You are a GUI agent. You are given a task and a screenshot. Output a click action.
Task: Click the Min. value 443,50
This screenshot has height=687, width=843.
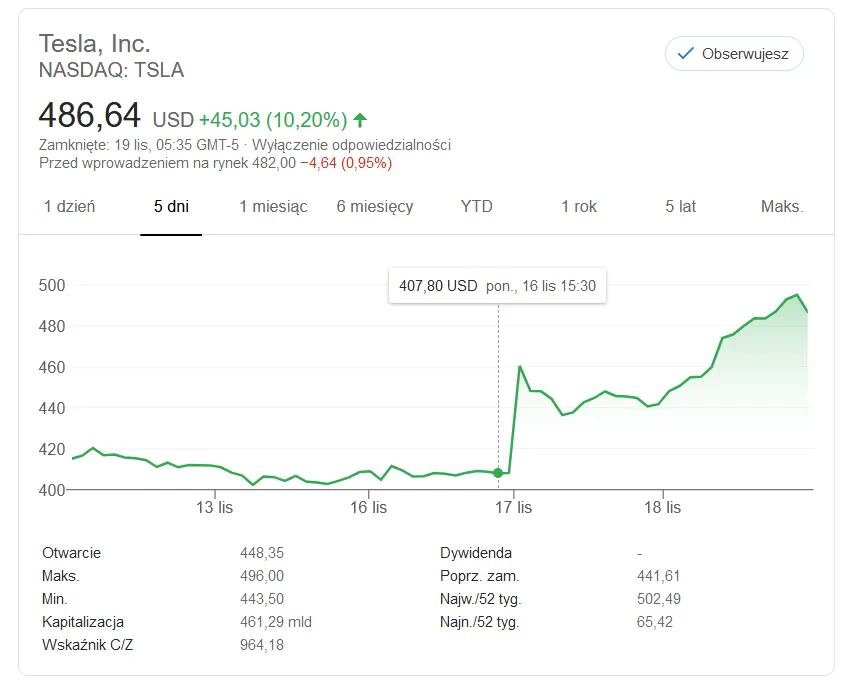pos(262,599)
